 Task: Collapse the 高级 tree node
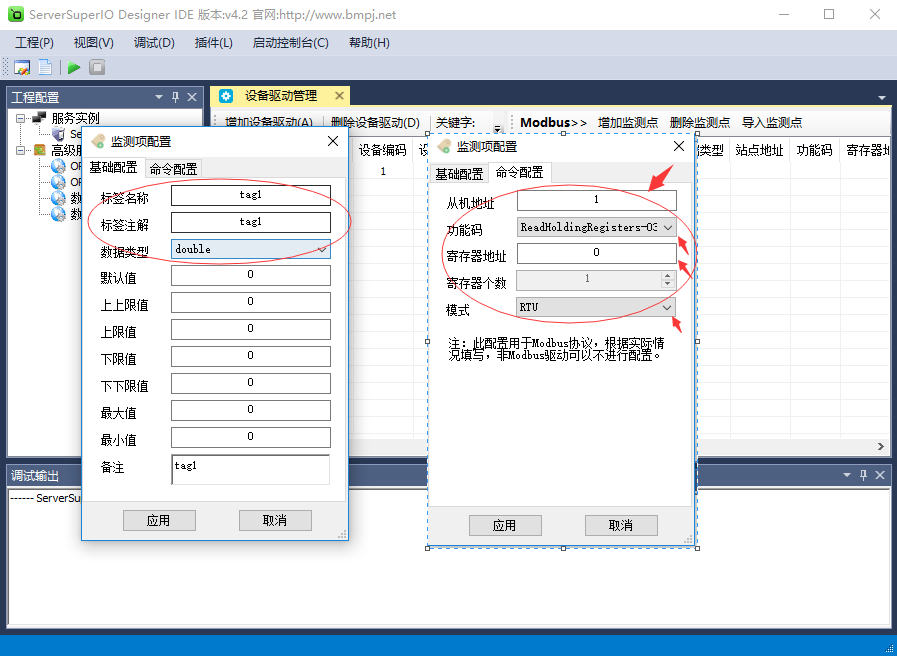point(21,150)
